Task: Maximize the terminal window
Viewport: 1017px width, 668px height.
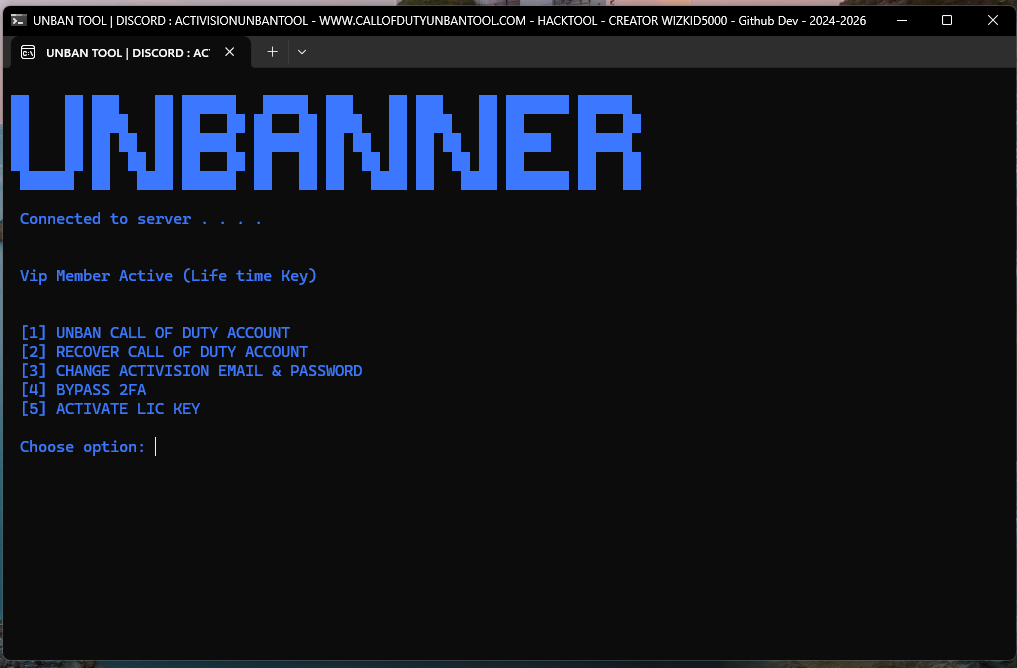Action: coord(947,20)
